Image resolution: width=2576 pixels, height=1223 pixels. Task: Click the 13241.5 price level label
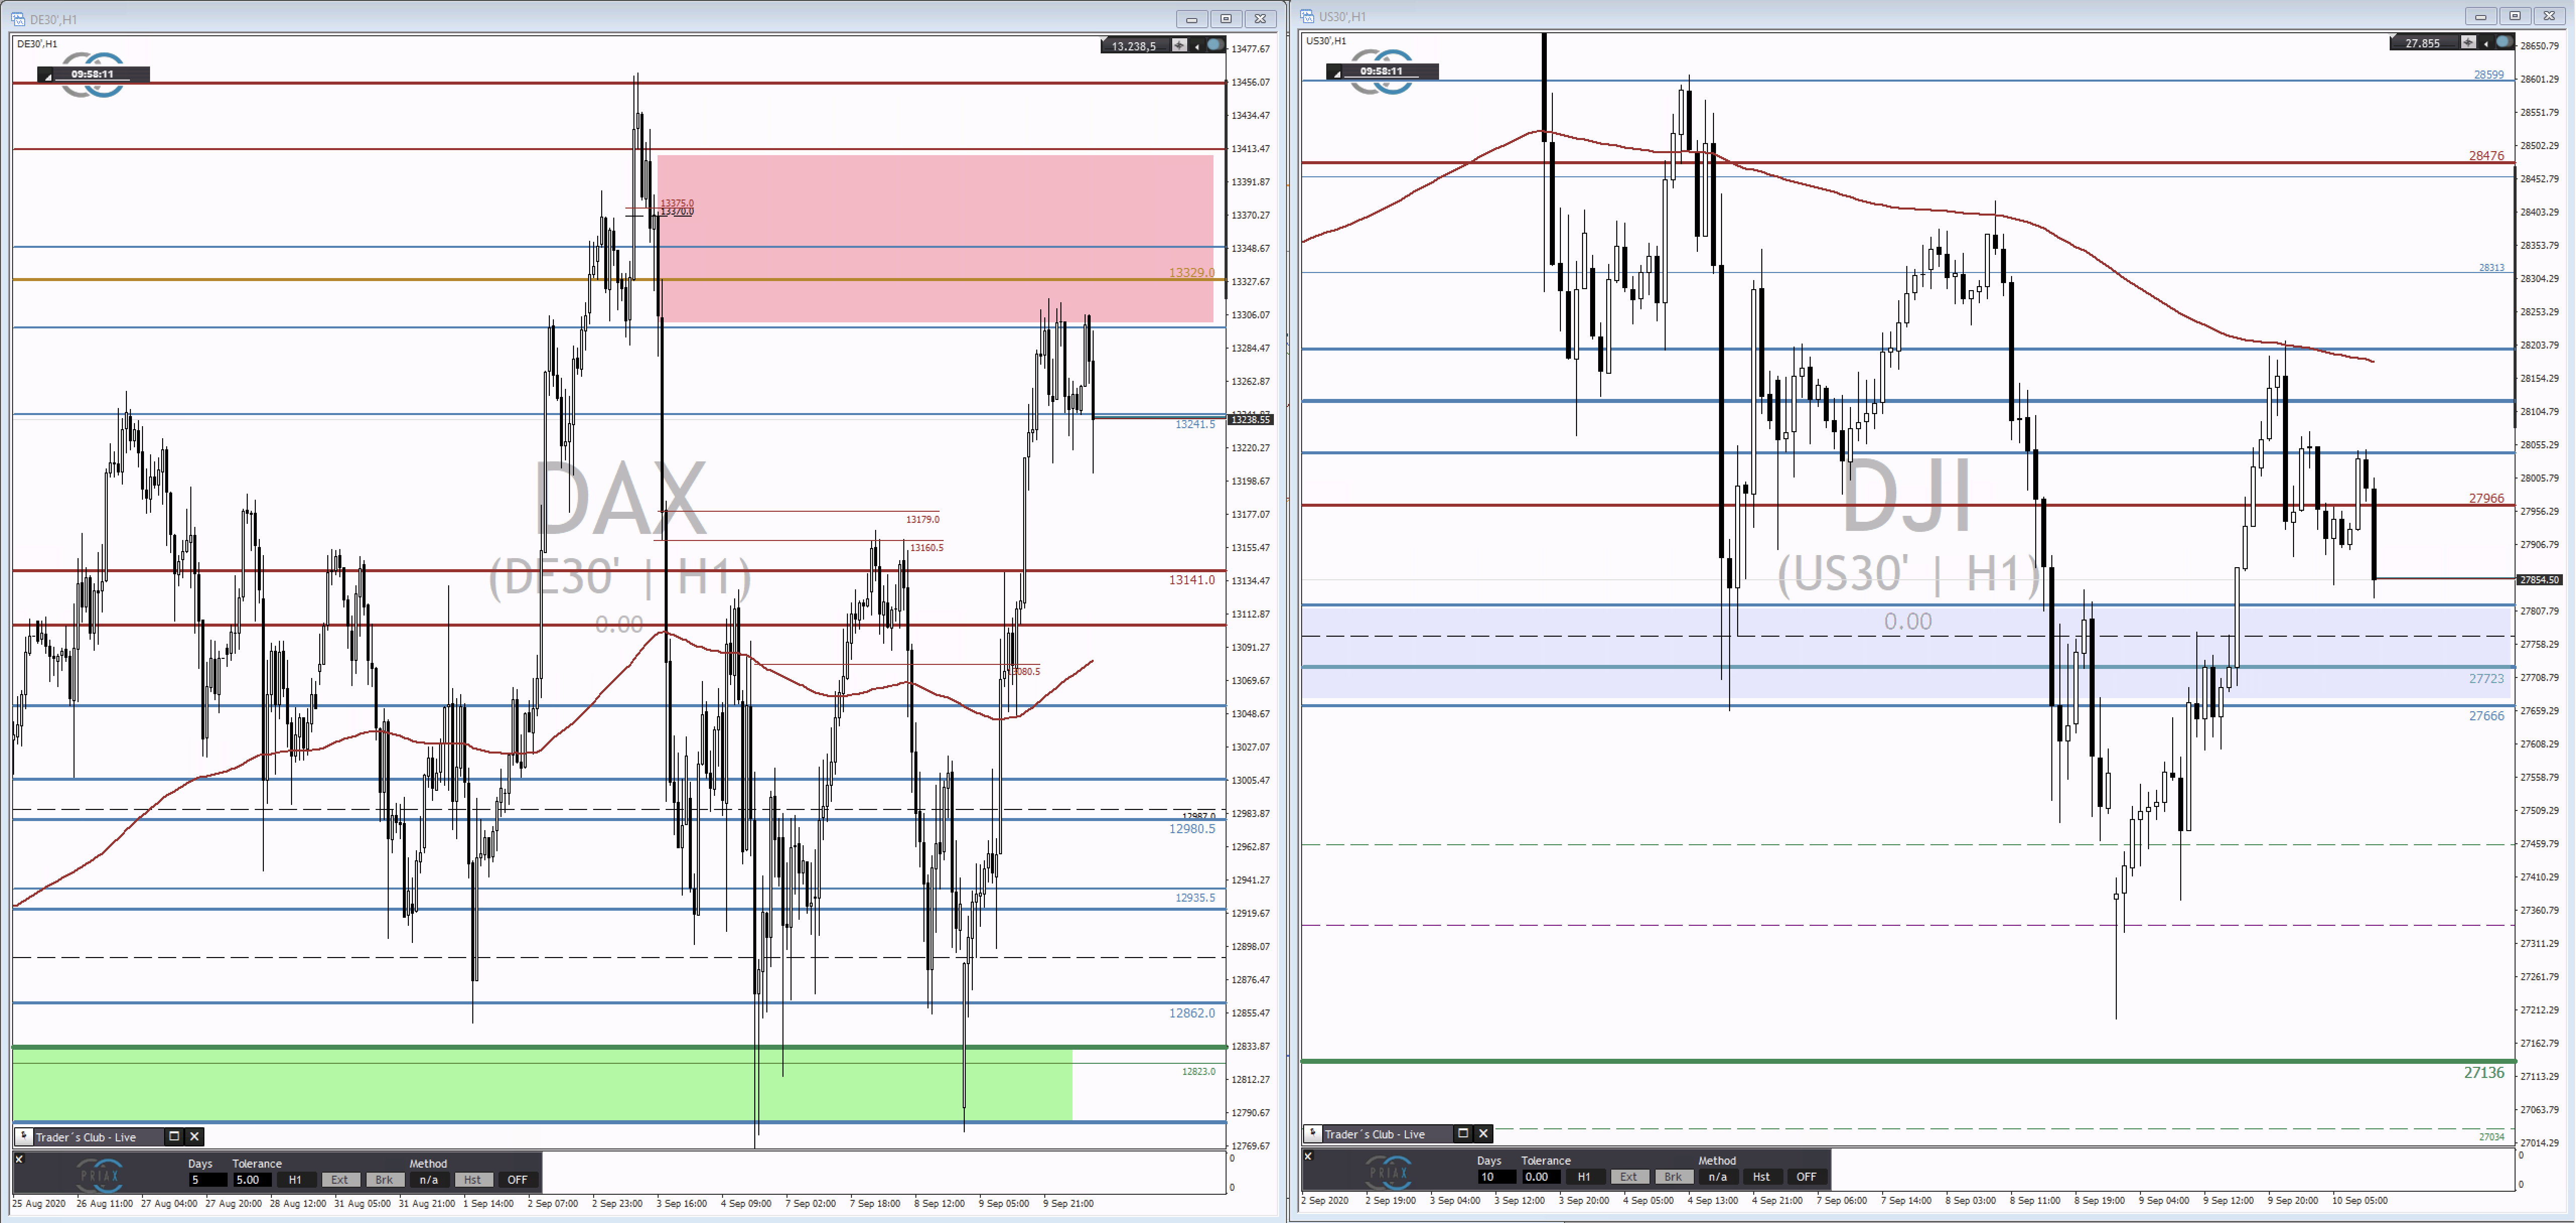[1195, 424]
